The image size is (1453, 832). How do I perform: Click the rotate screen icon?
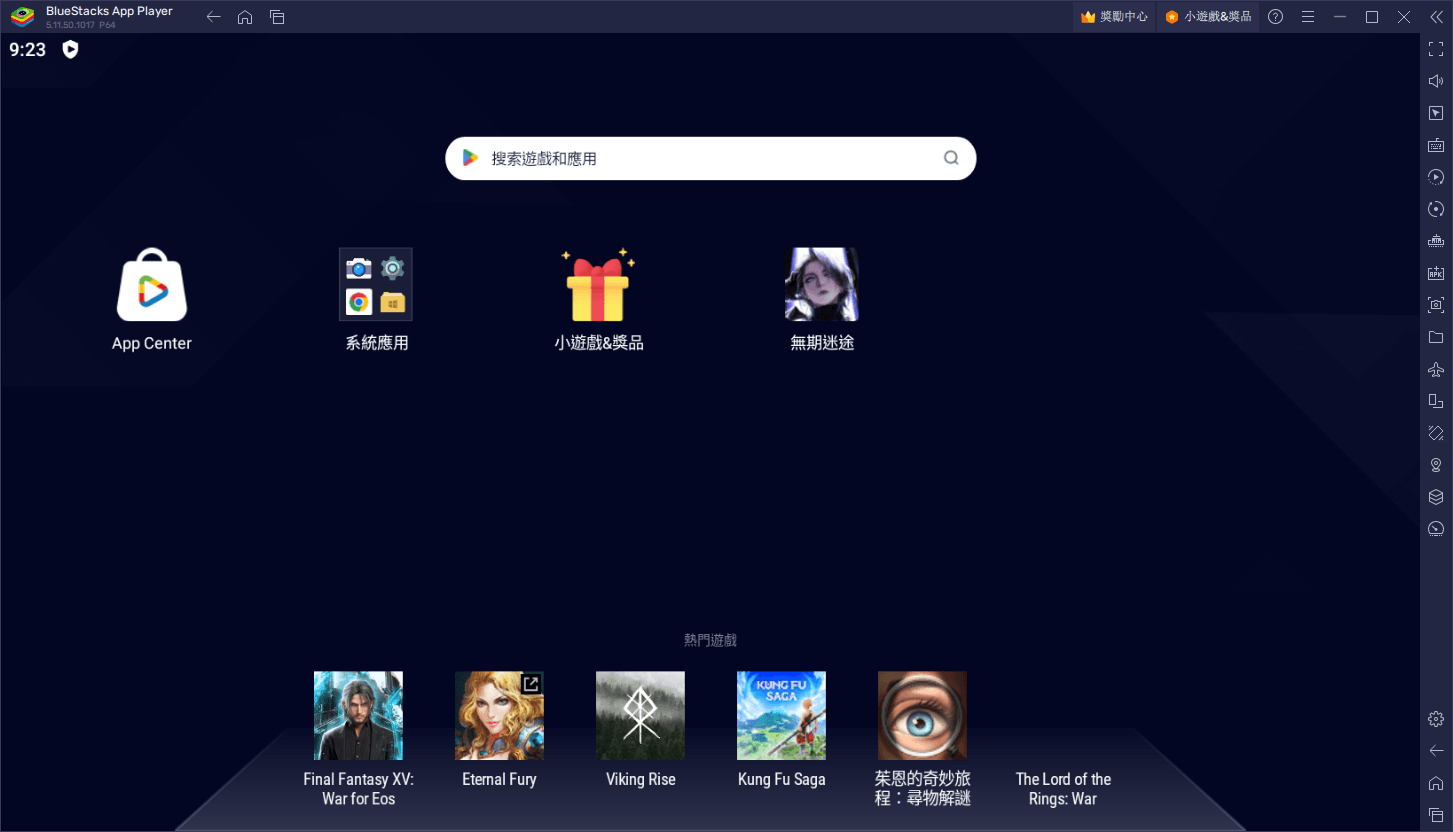pyautogui.click(x=1436, y=401)
